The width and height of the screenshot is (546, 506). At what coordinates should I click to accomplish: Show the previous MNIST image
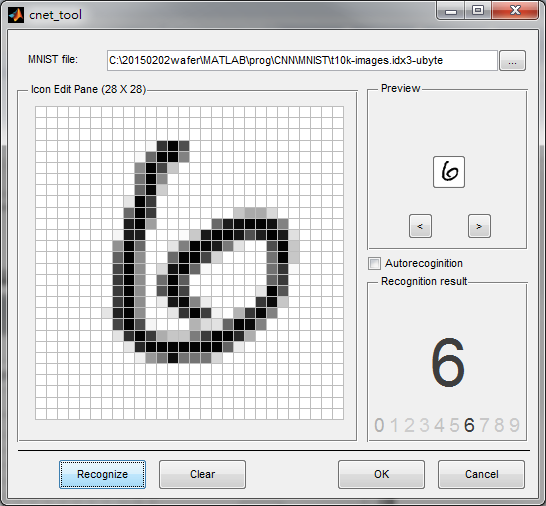420,226
